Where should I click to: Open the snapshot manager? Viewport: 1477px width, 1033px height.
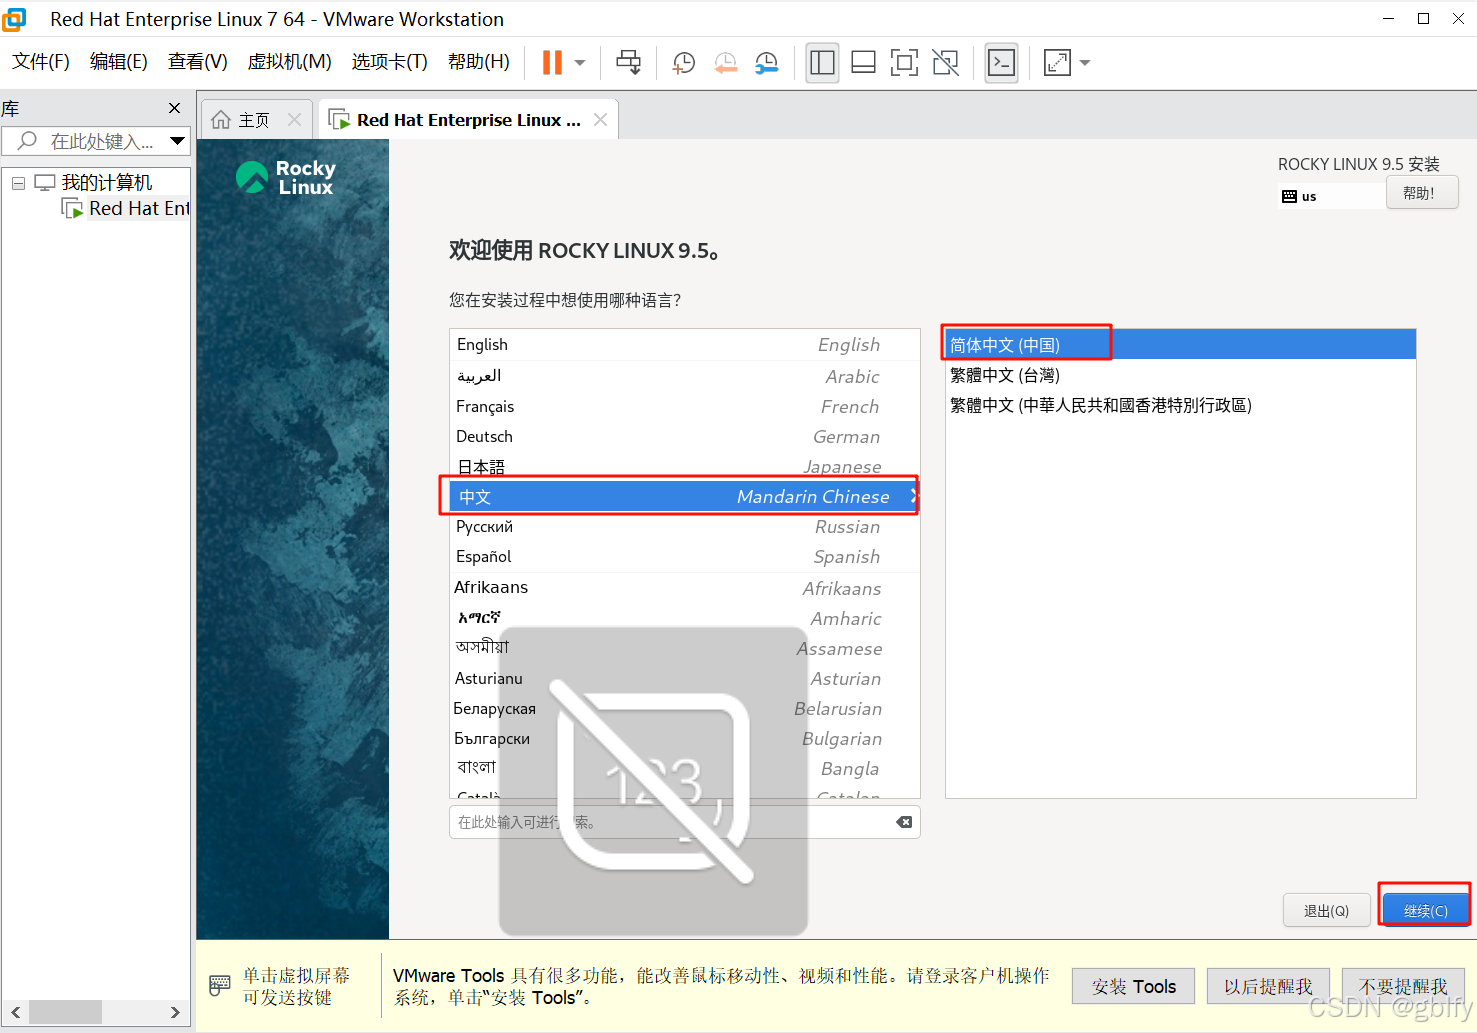click(767, 62)
